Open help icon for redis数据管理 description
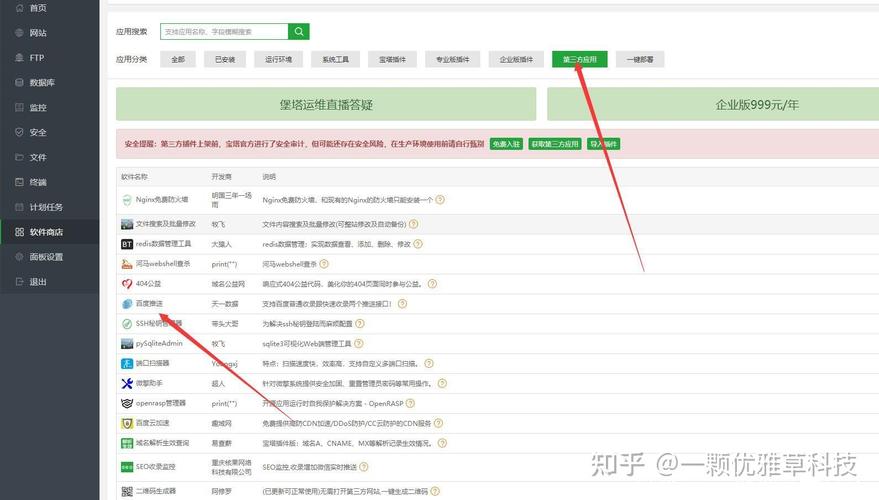 [418, 244]
